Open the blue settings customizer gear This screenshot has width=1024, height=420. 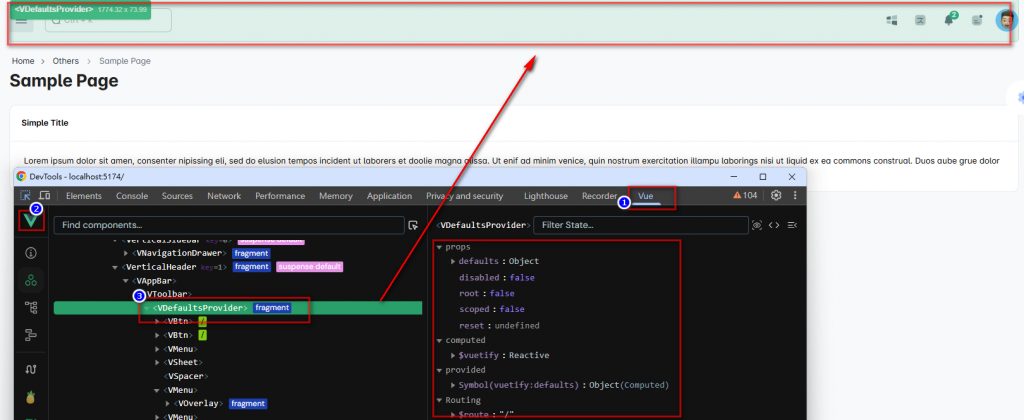pos(1019,98)
